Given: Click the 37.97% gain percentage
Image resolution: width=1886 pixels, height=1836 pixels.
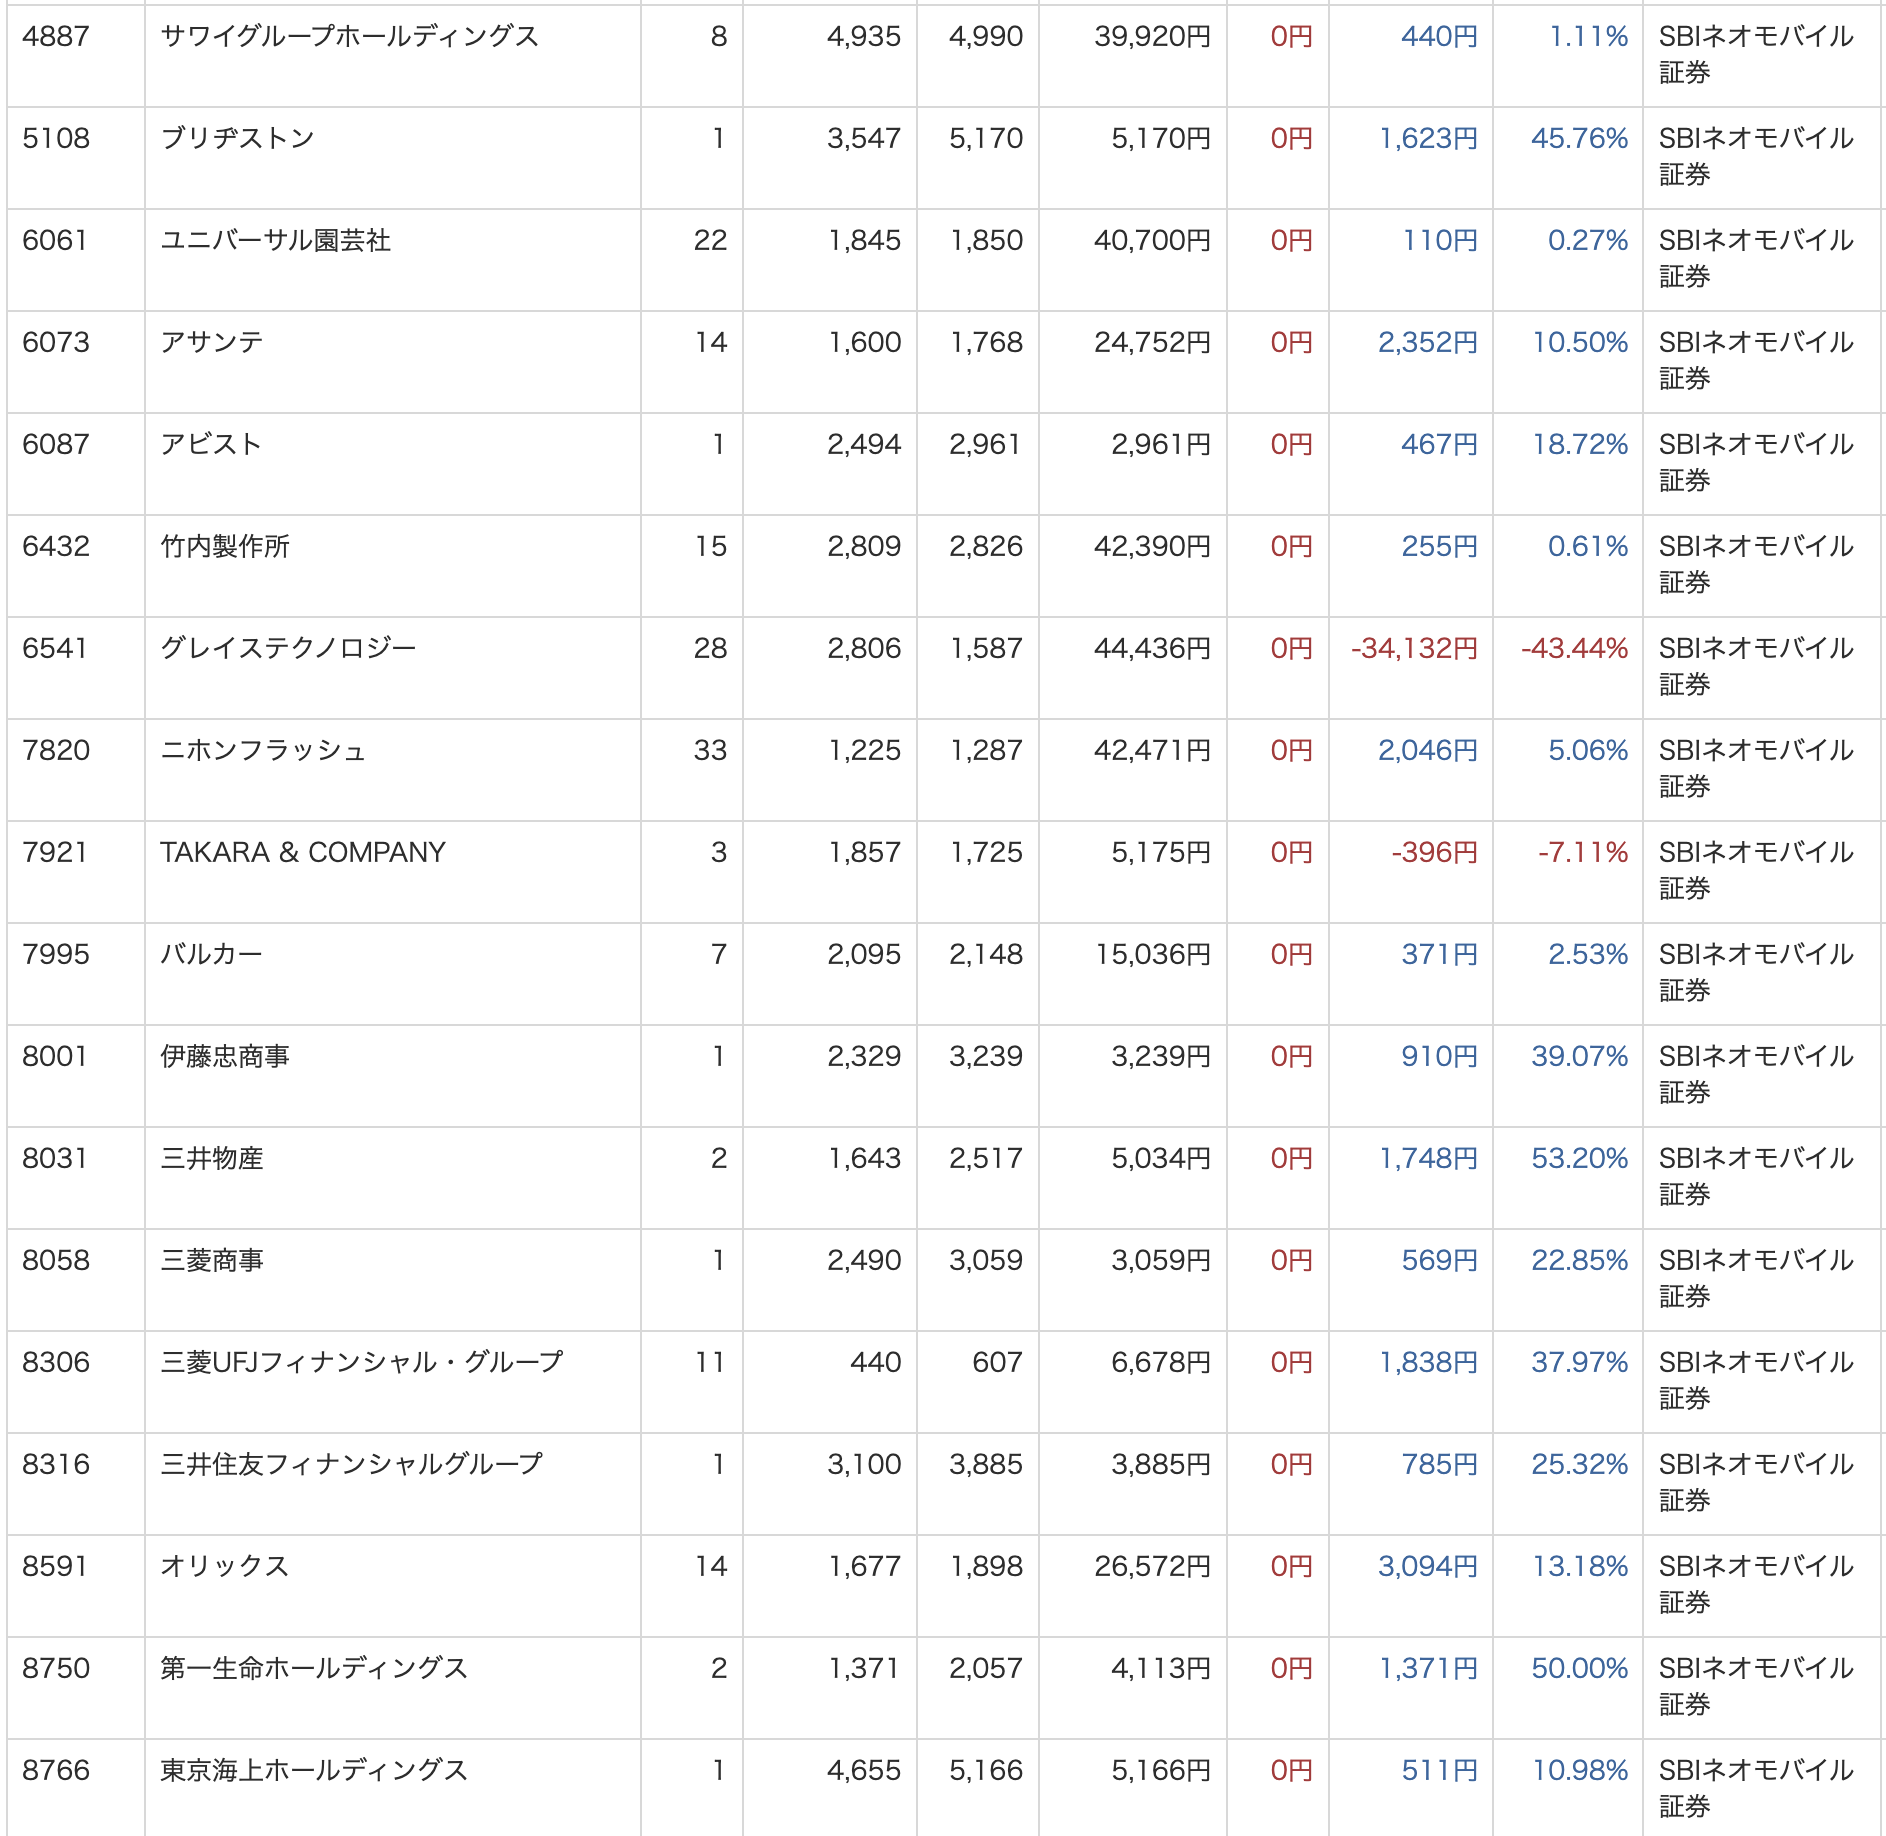Looking at the screenshot, I should click(x=1579, y=1363).
